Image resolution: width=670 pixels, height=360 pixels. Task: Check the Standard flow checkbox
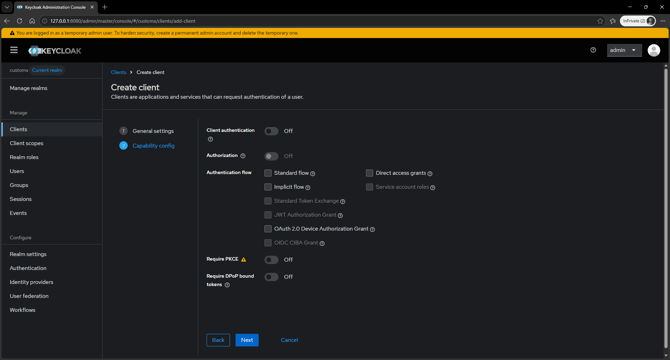point(268,173)
